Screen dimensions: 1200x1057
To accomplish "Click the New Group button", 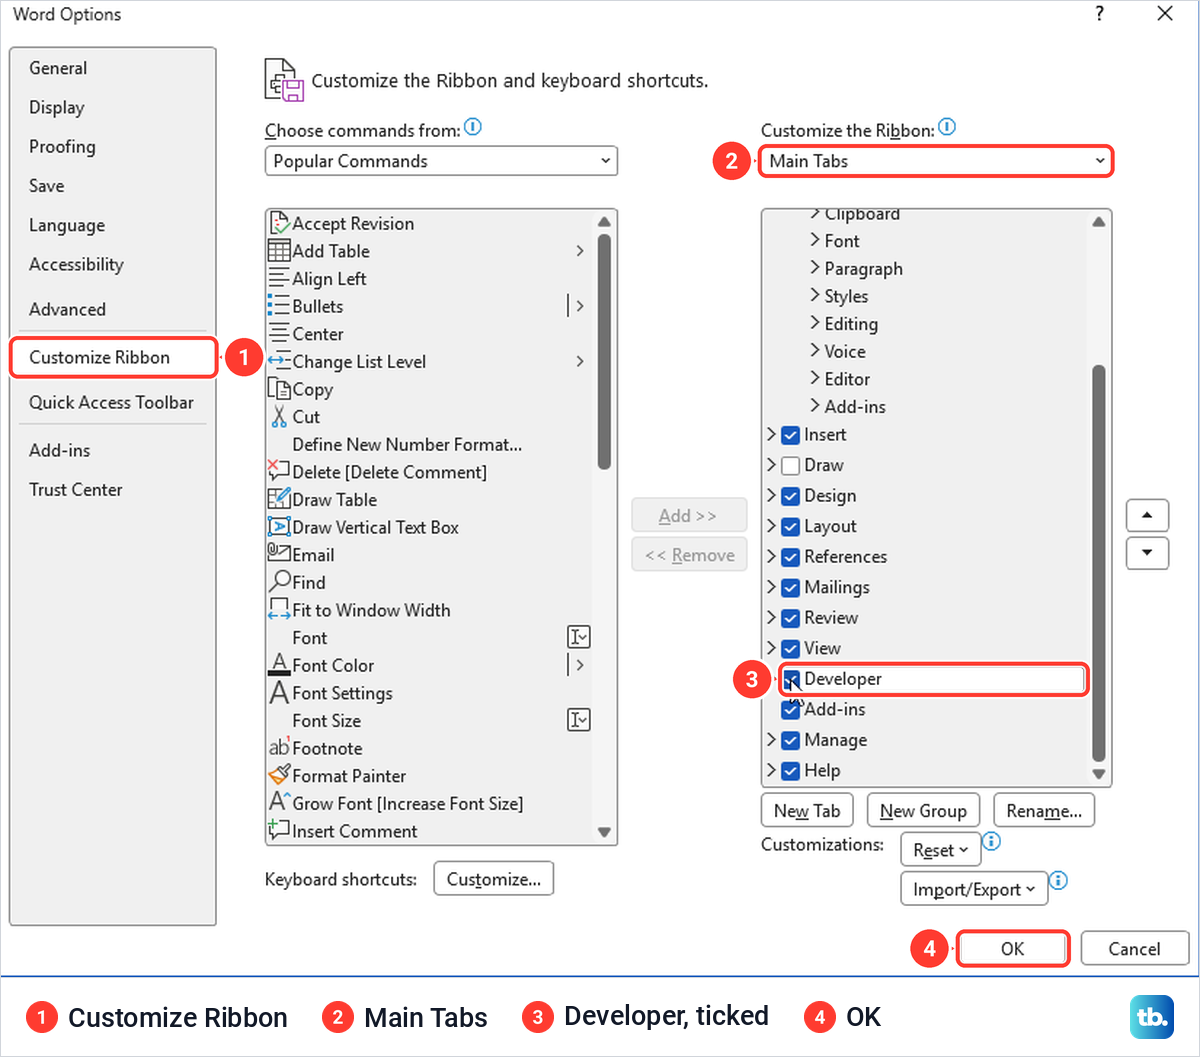I will pos(923,811).
